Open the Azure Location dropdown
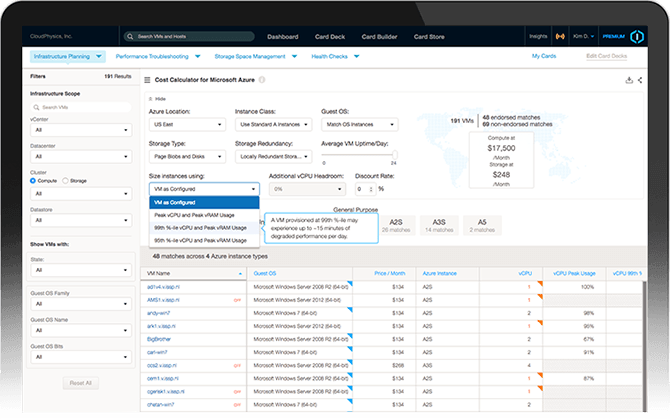 click(x=187, y=124)
